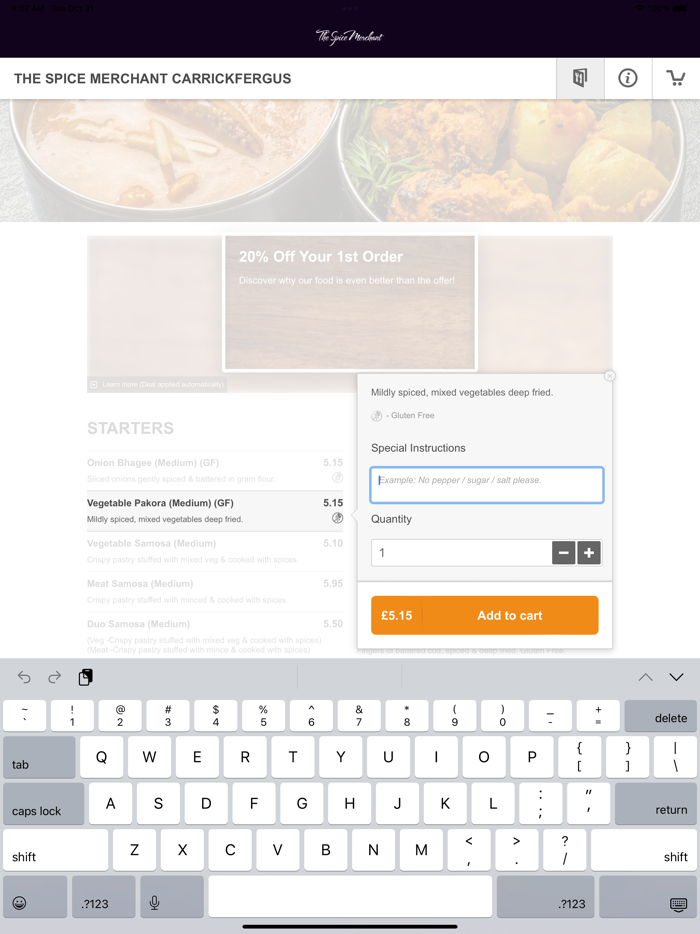Increase quantity with the plus button
Screen dimensions: 700x934
pos(589,553)
